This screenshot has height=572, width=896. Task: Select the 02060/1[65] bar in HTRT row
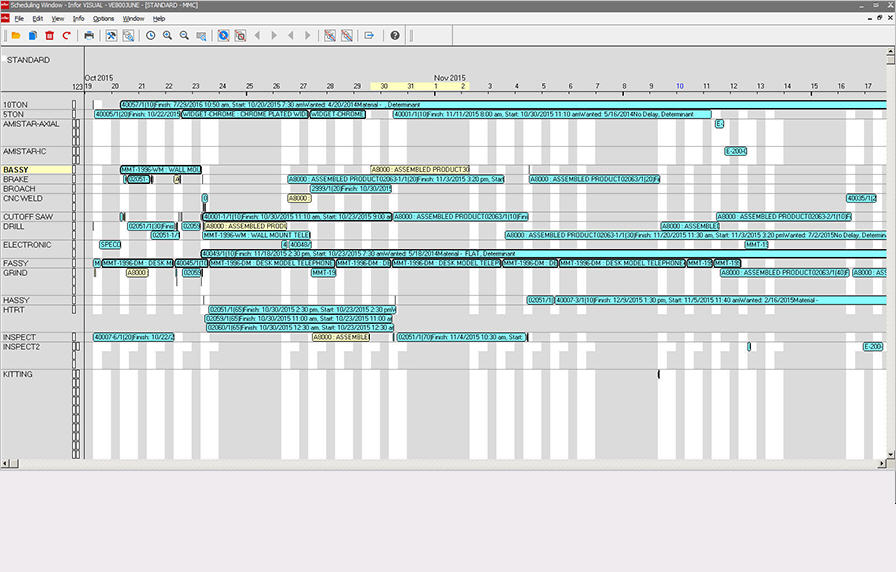(299, 327)
